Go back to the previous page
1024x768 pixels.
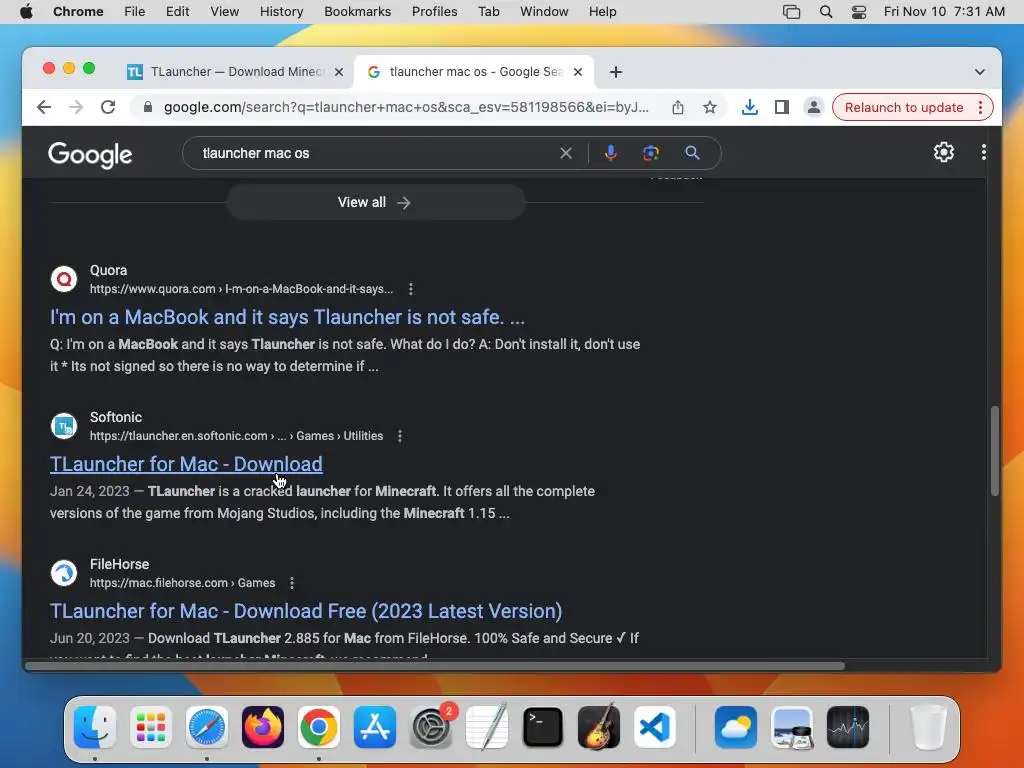tap(44, 107)
